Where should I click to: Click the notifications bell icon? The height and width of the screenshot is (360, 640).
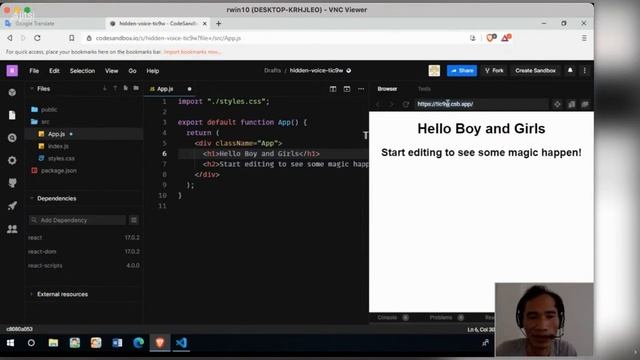570,71
